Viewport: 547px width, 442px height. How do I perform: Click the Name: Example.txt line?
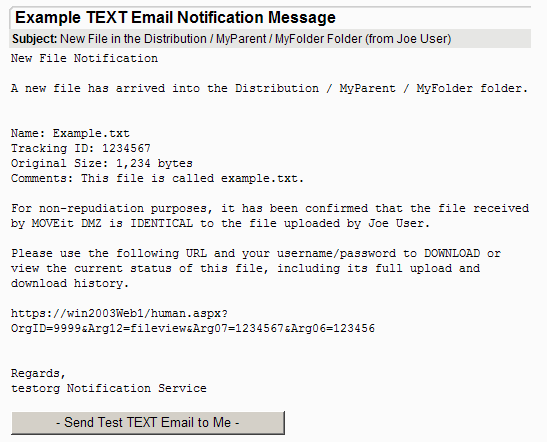tap(70, 133)
